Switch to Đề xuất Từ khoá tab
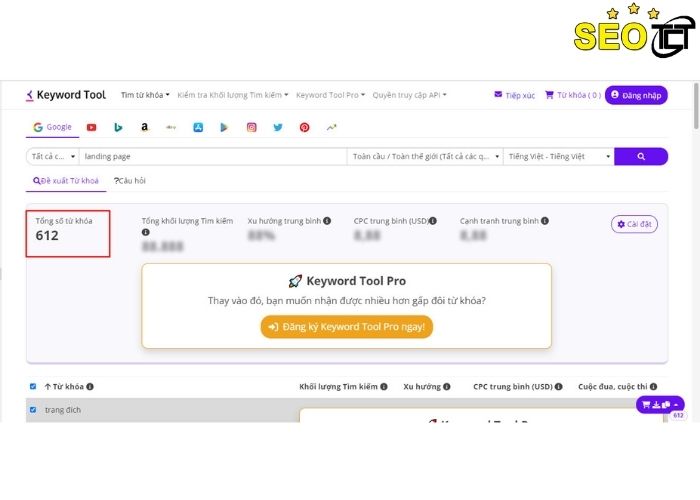Image resolution: width=700 pixels, height=500 pixels. pyautogui.click(x=66, y=181)
